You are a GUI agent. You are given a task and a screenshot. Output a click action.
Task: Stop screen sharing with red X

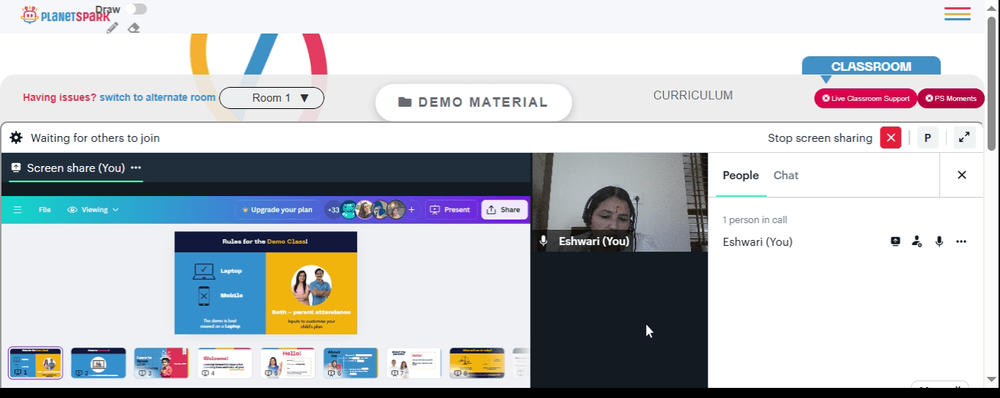[890, 138]
